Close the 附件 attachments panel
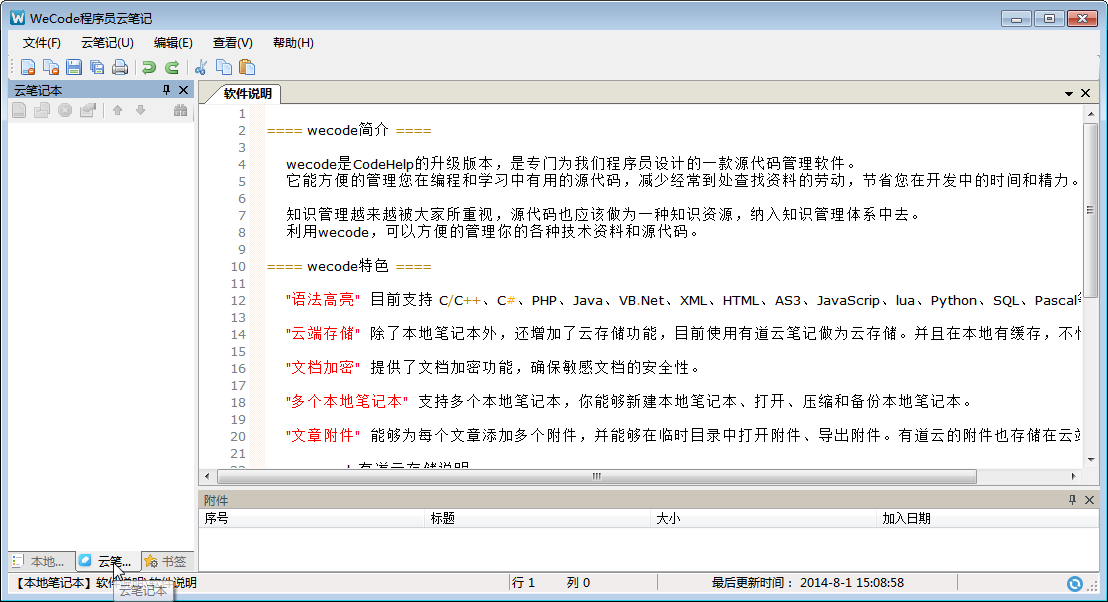 tap(1090, 500)
